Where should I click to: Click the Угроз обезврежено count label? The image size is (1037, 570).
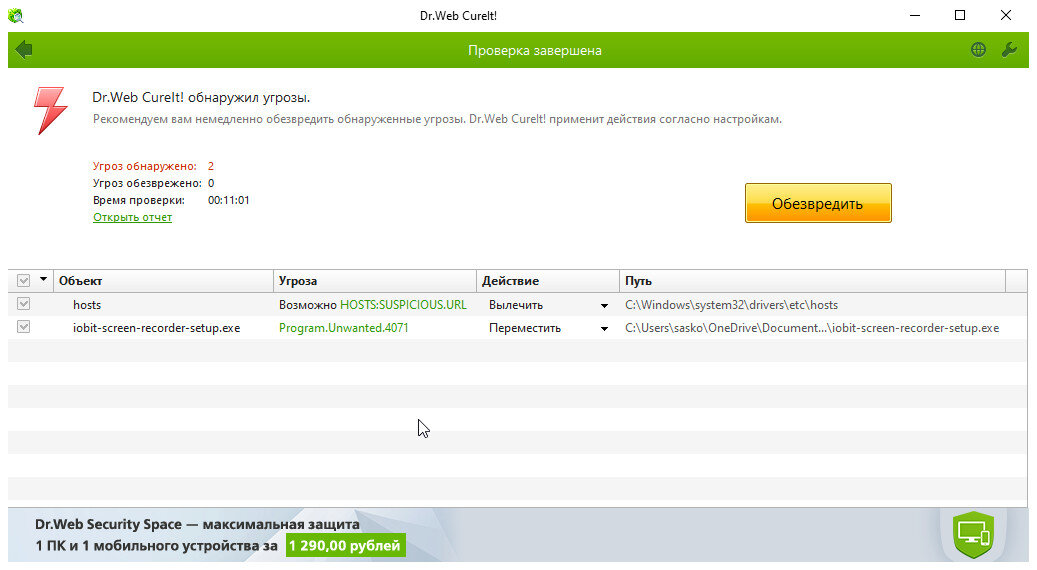pyautogui.click(x=147, y=183)
